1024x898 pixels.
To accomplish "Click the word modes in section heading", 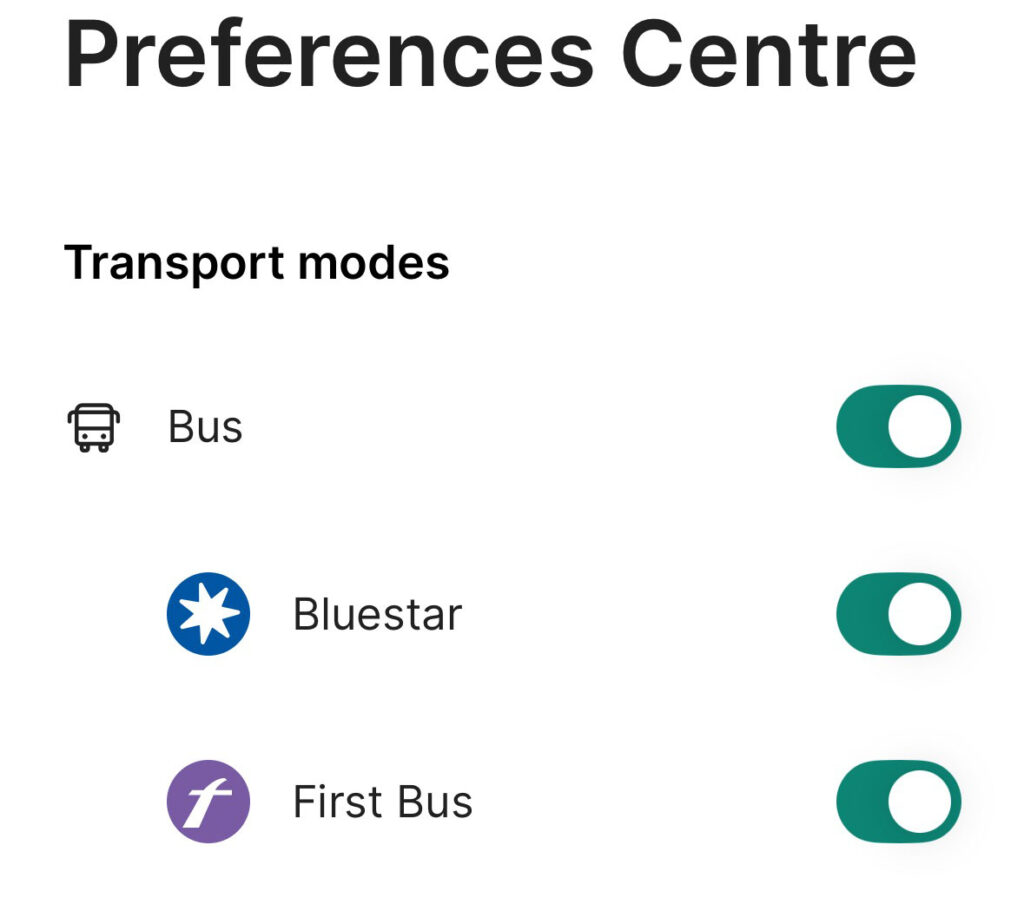I will click(x=374, y=263).
